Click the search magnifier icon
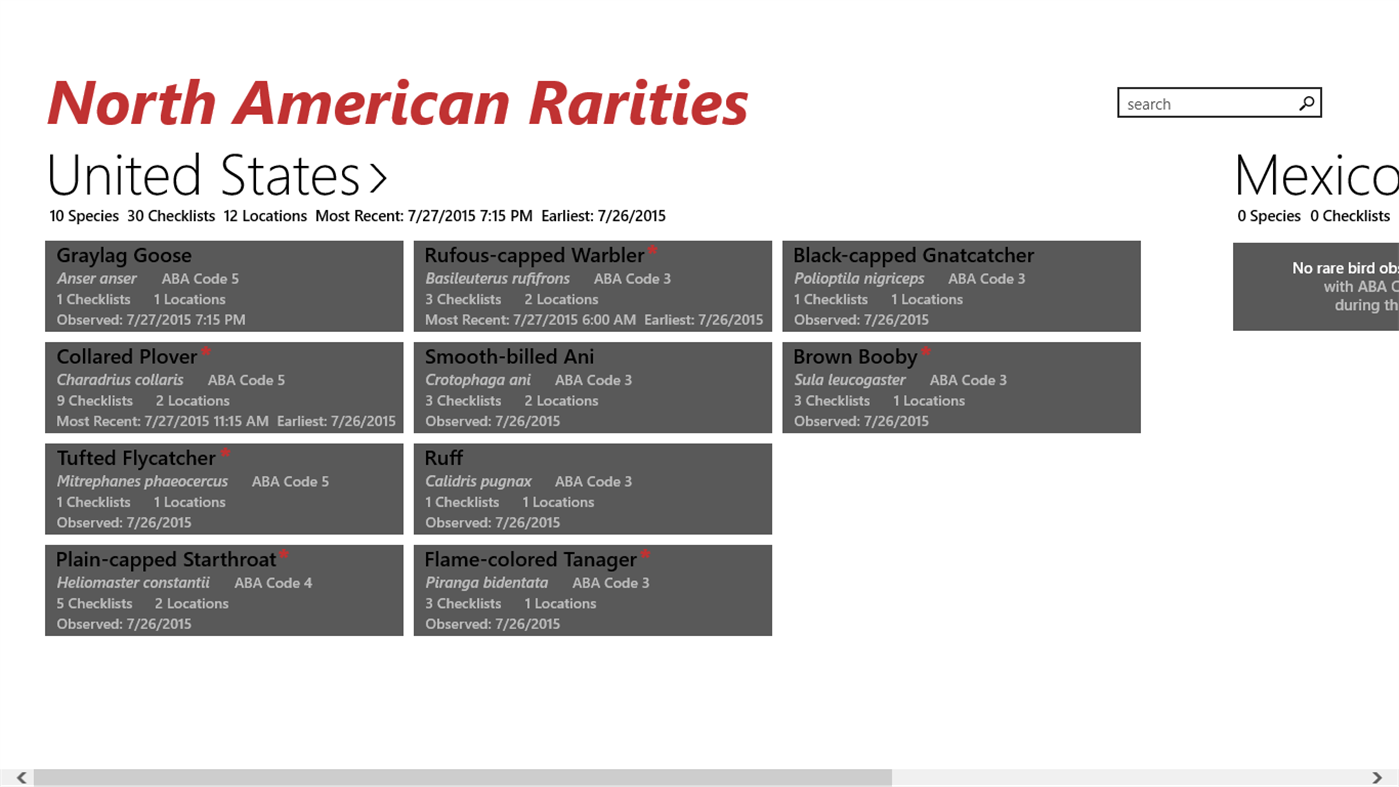The height and width of the screenshot is (787, 1399). [1305, 103]
